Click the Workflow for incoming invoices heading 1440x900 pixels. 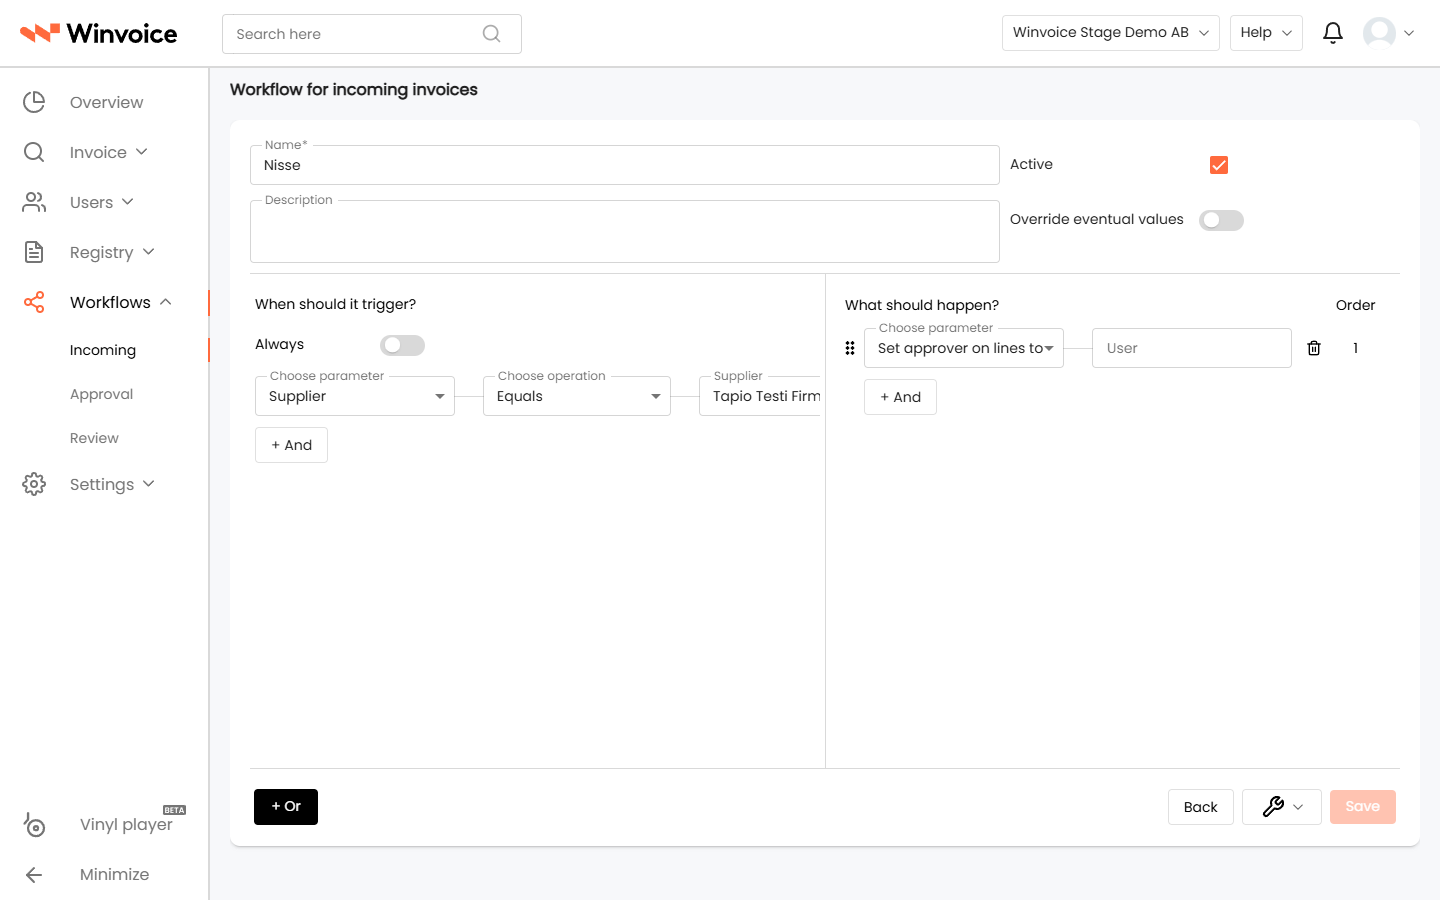click(354, 90)
